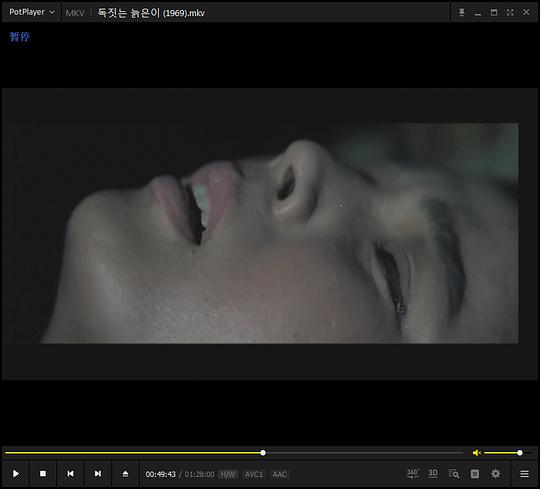Open the playlist search icon

(x=454, y=474)
